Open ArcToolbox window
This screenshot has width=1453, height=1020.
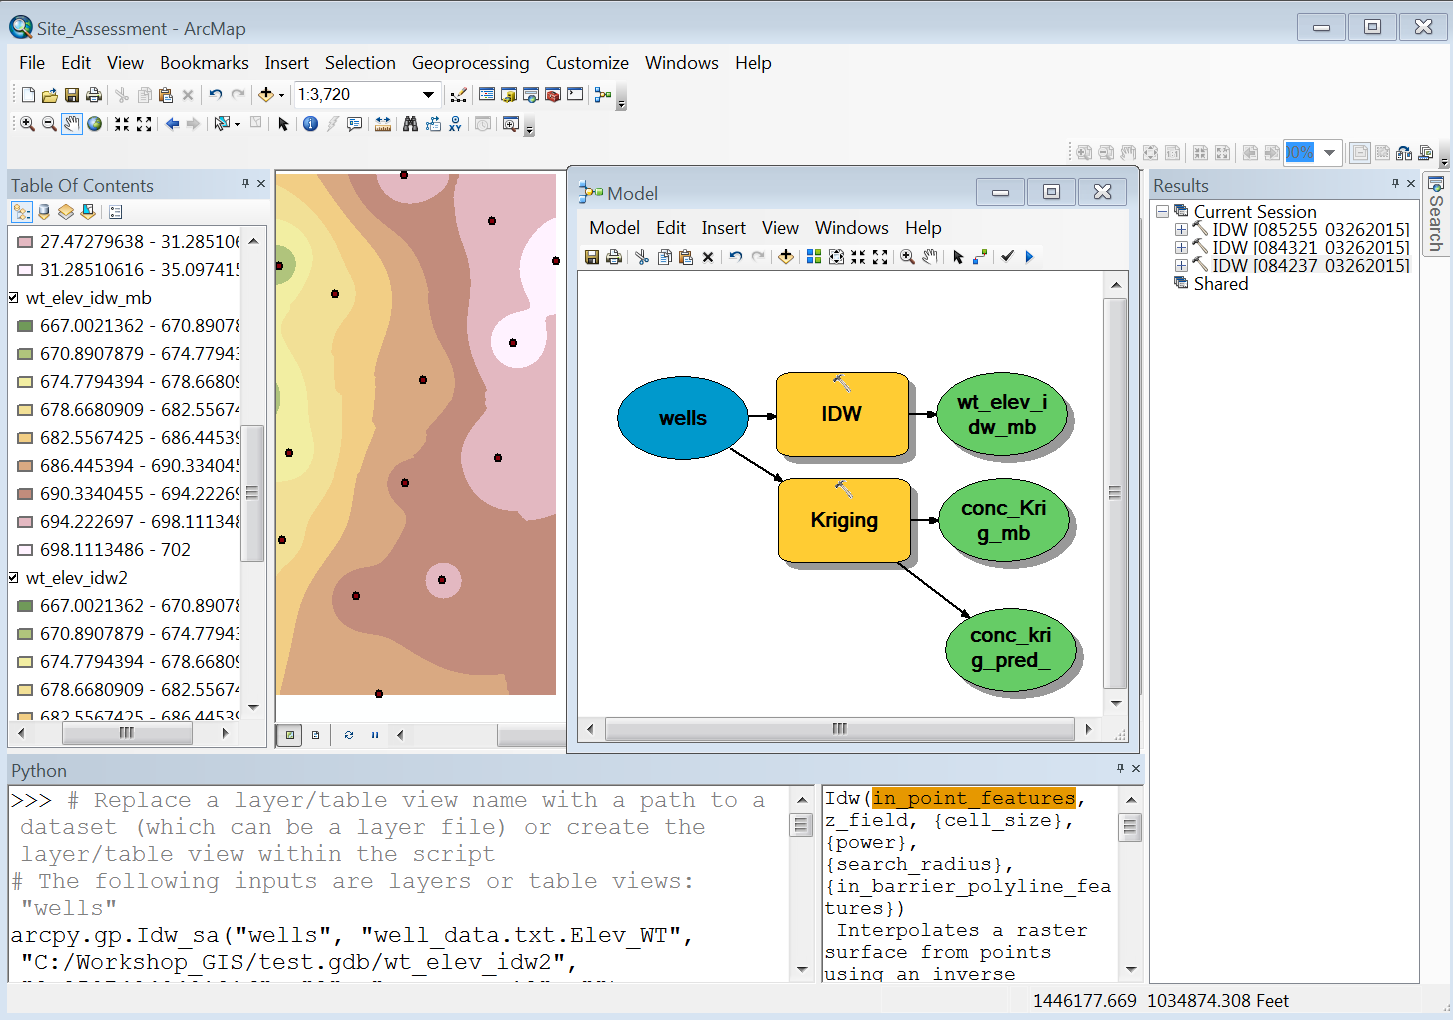[x=553, y=95]
